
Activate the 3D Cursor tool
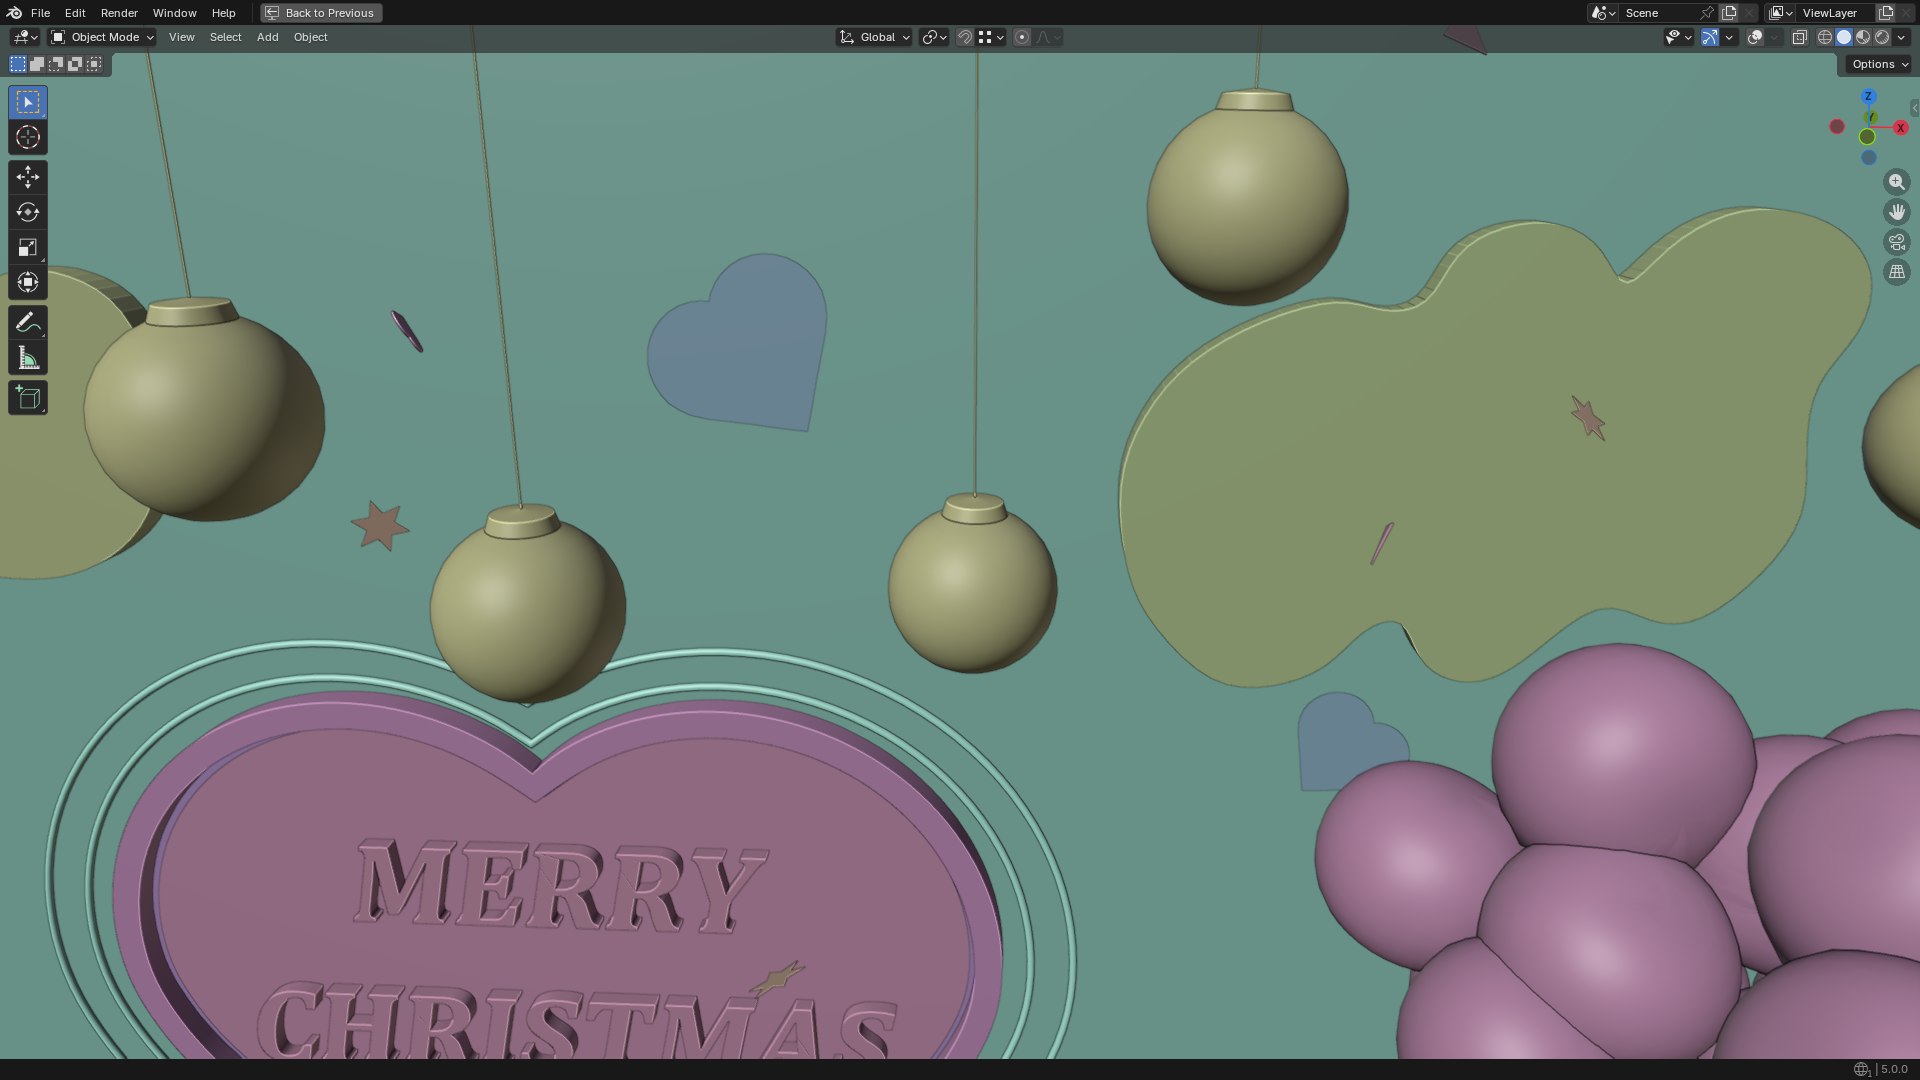coord(28,137)
